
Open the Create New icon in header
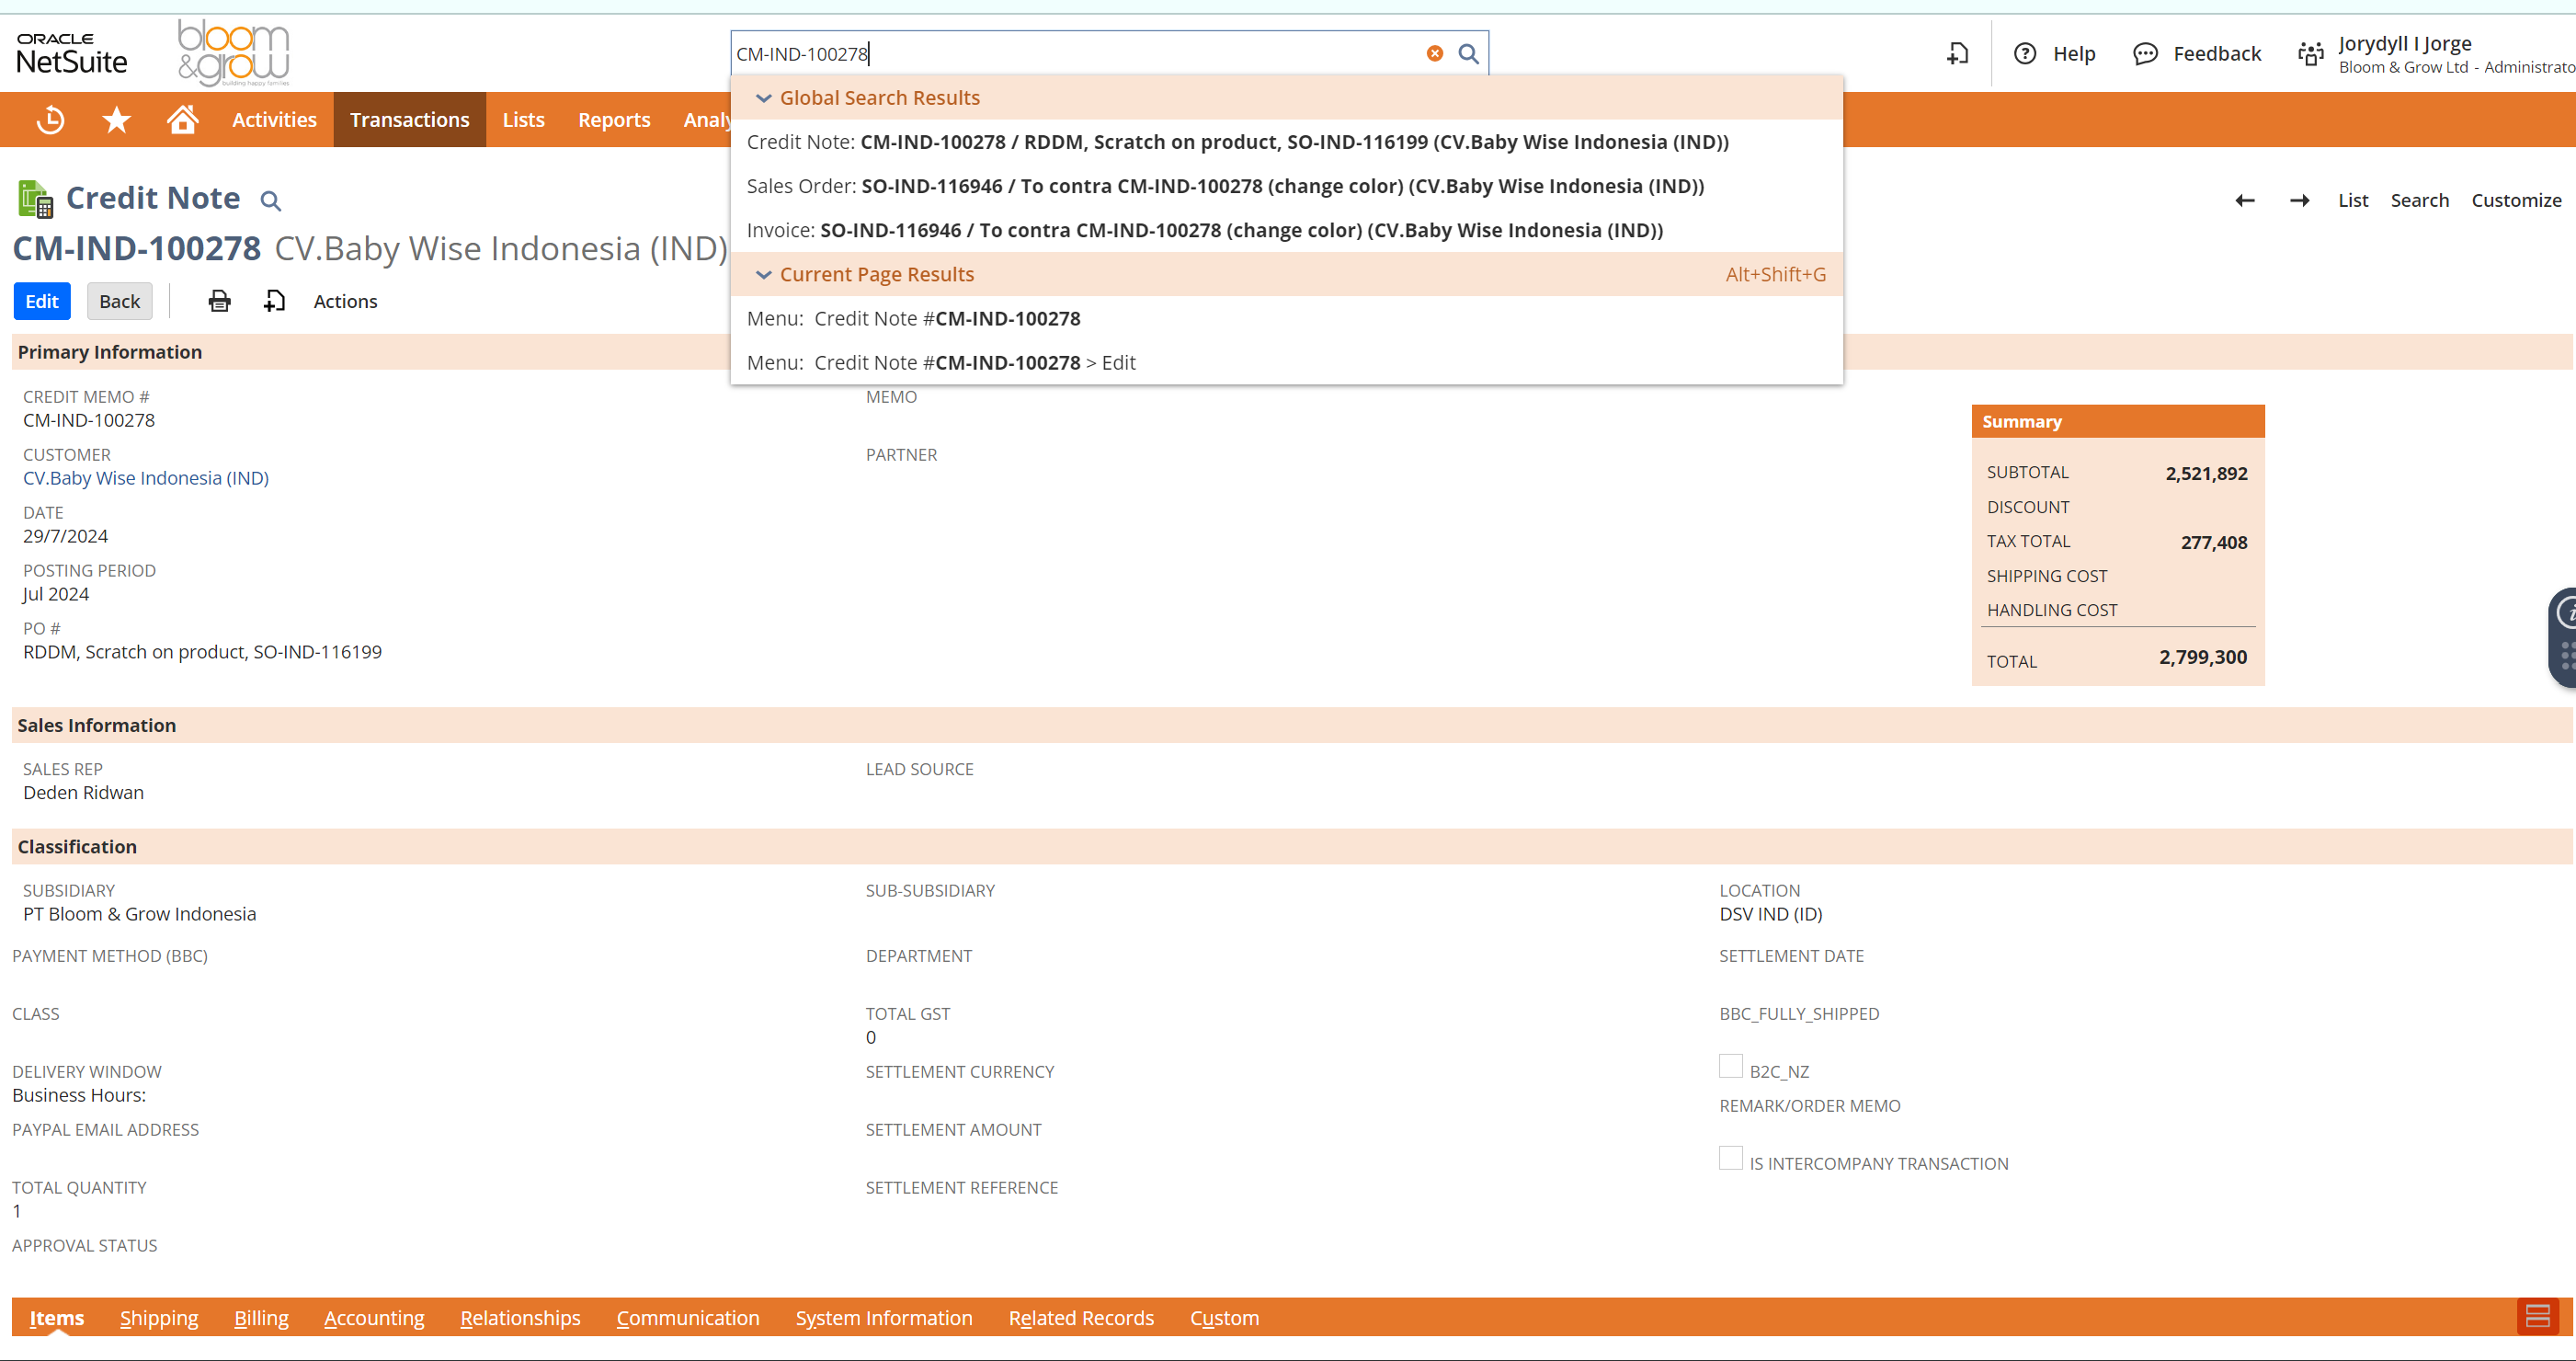[x=1957, y=54]
